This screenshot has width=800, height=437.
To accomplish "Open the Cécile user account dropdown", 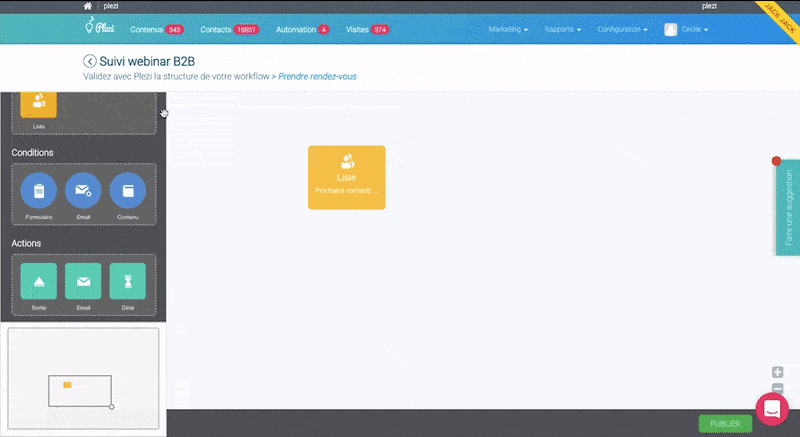I will (x=687, y=30).
